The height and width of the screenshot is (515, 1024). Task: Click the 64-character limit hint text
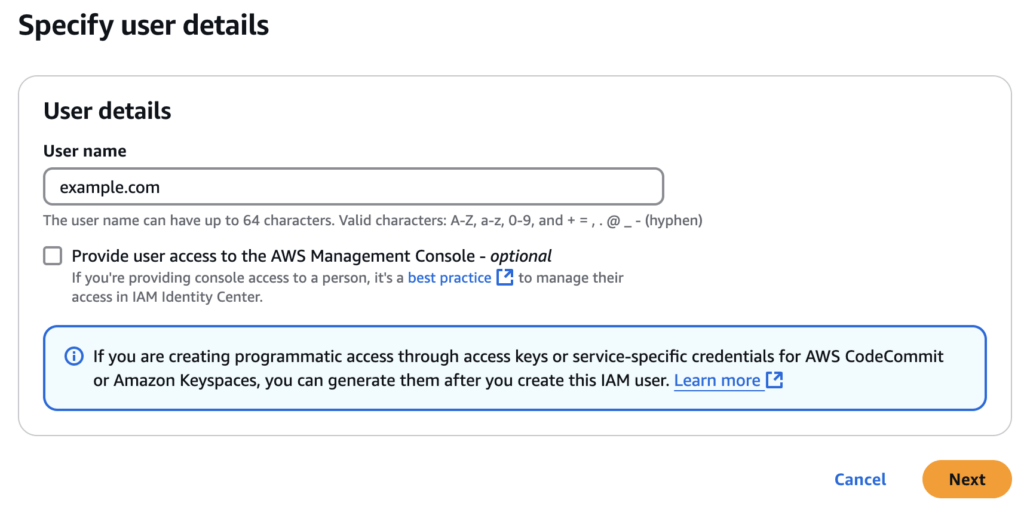[190, 220]
